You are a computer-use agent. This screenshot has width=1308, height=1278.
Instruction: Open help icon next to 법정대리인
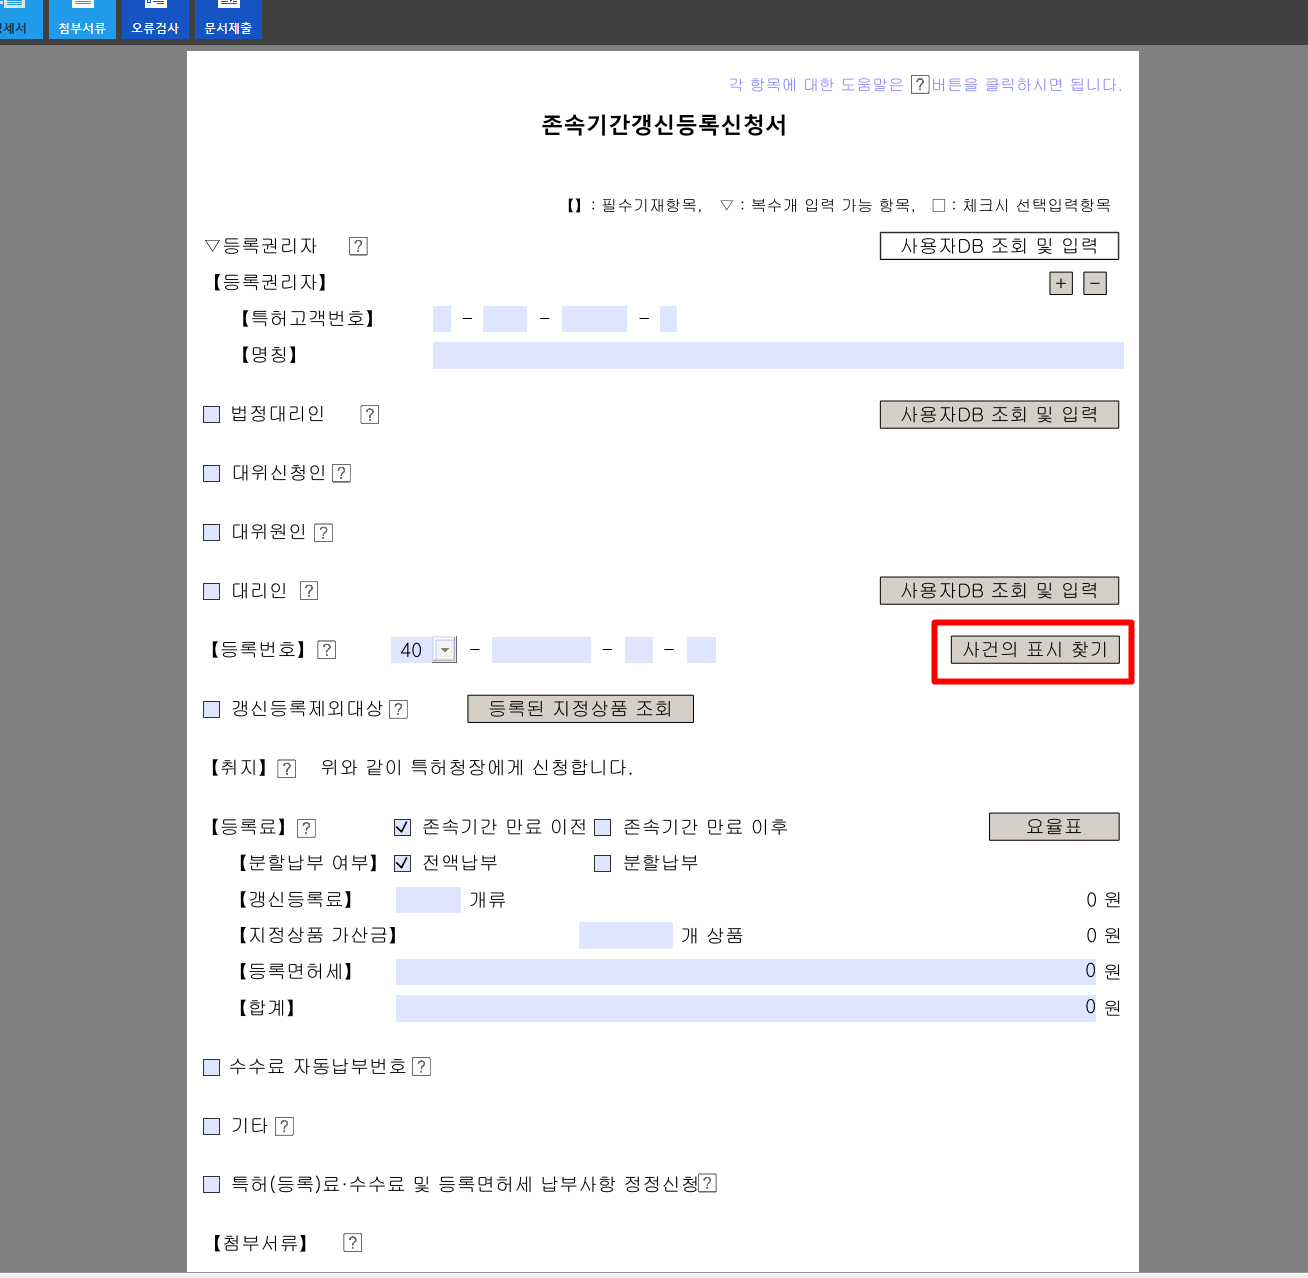370,414
